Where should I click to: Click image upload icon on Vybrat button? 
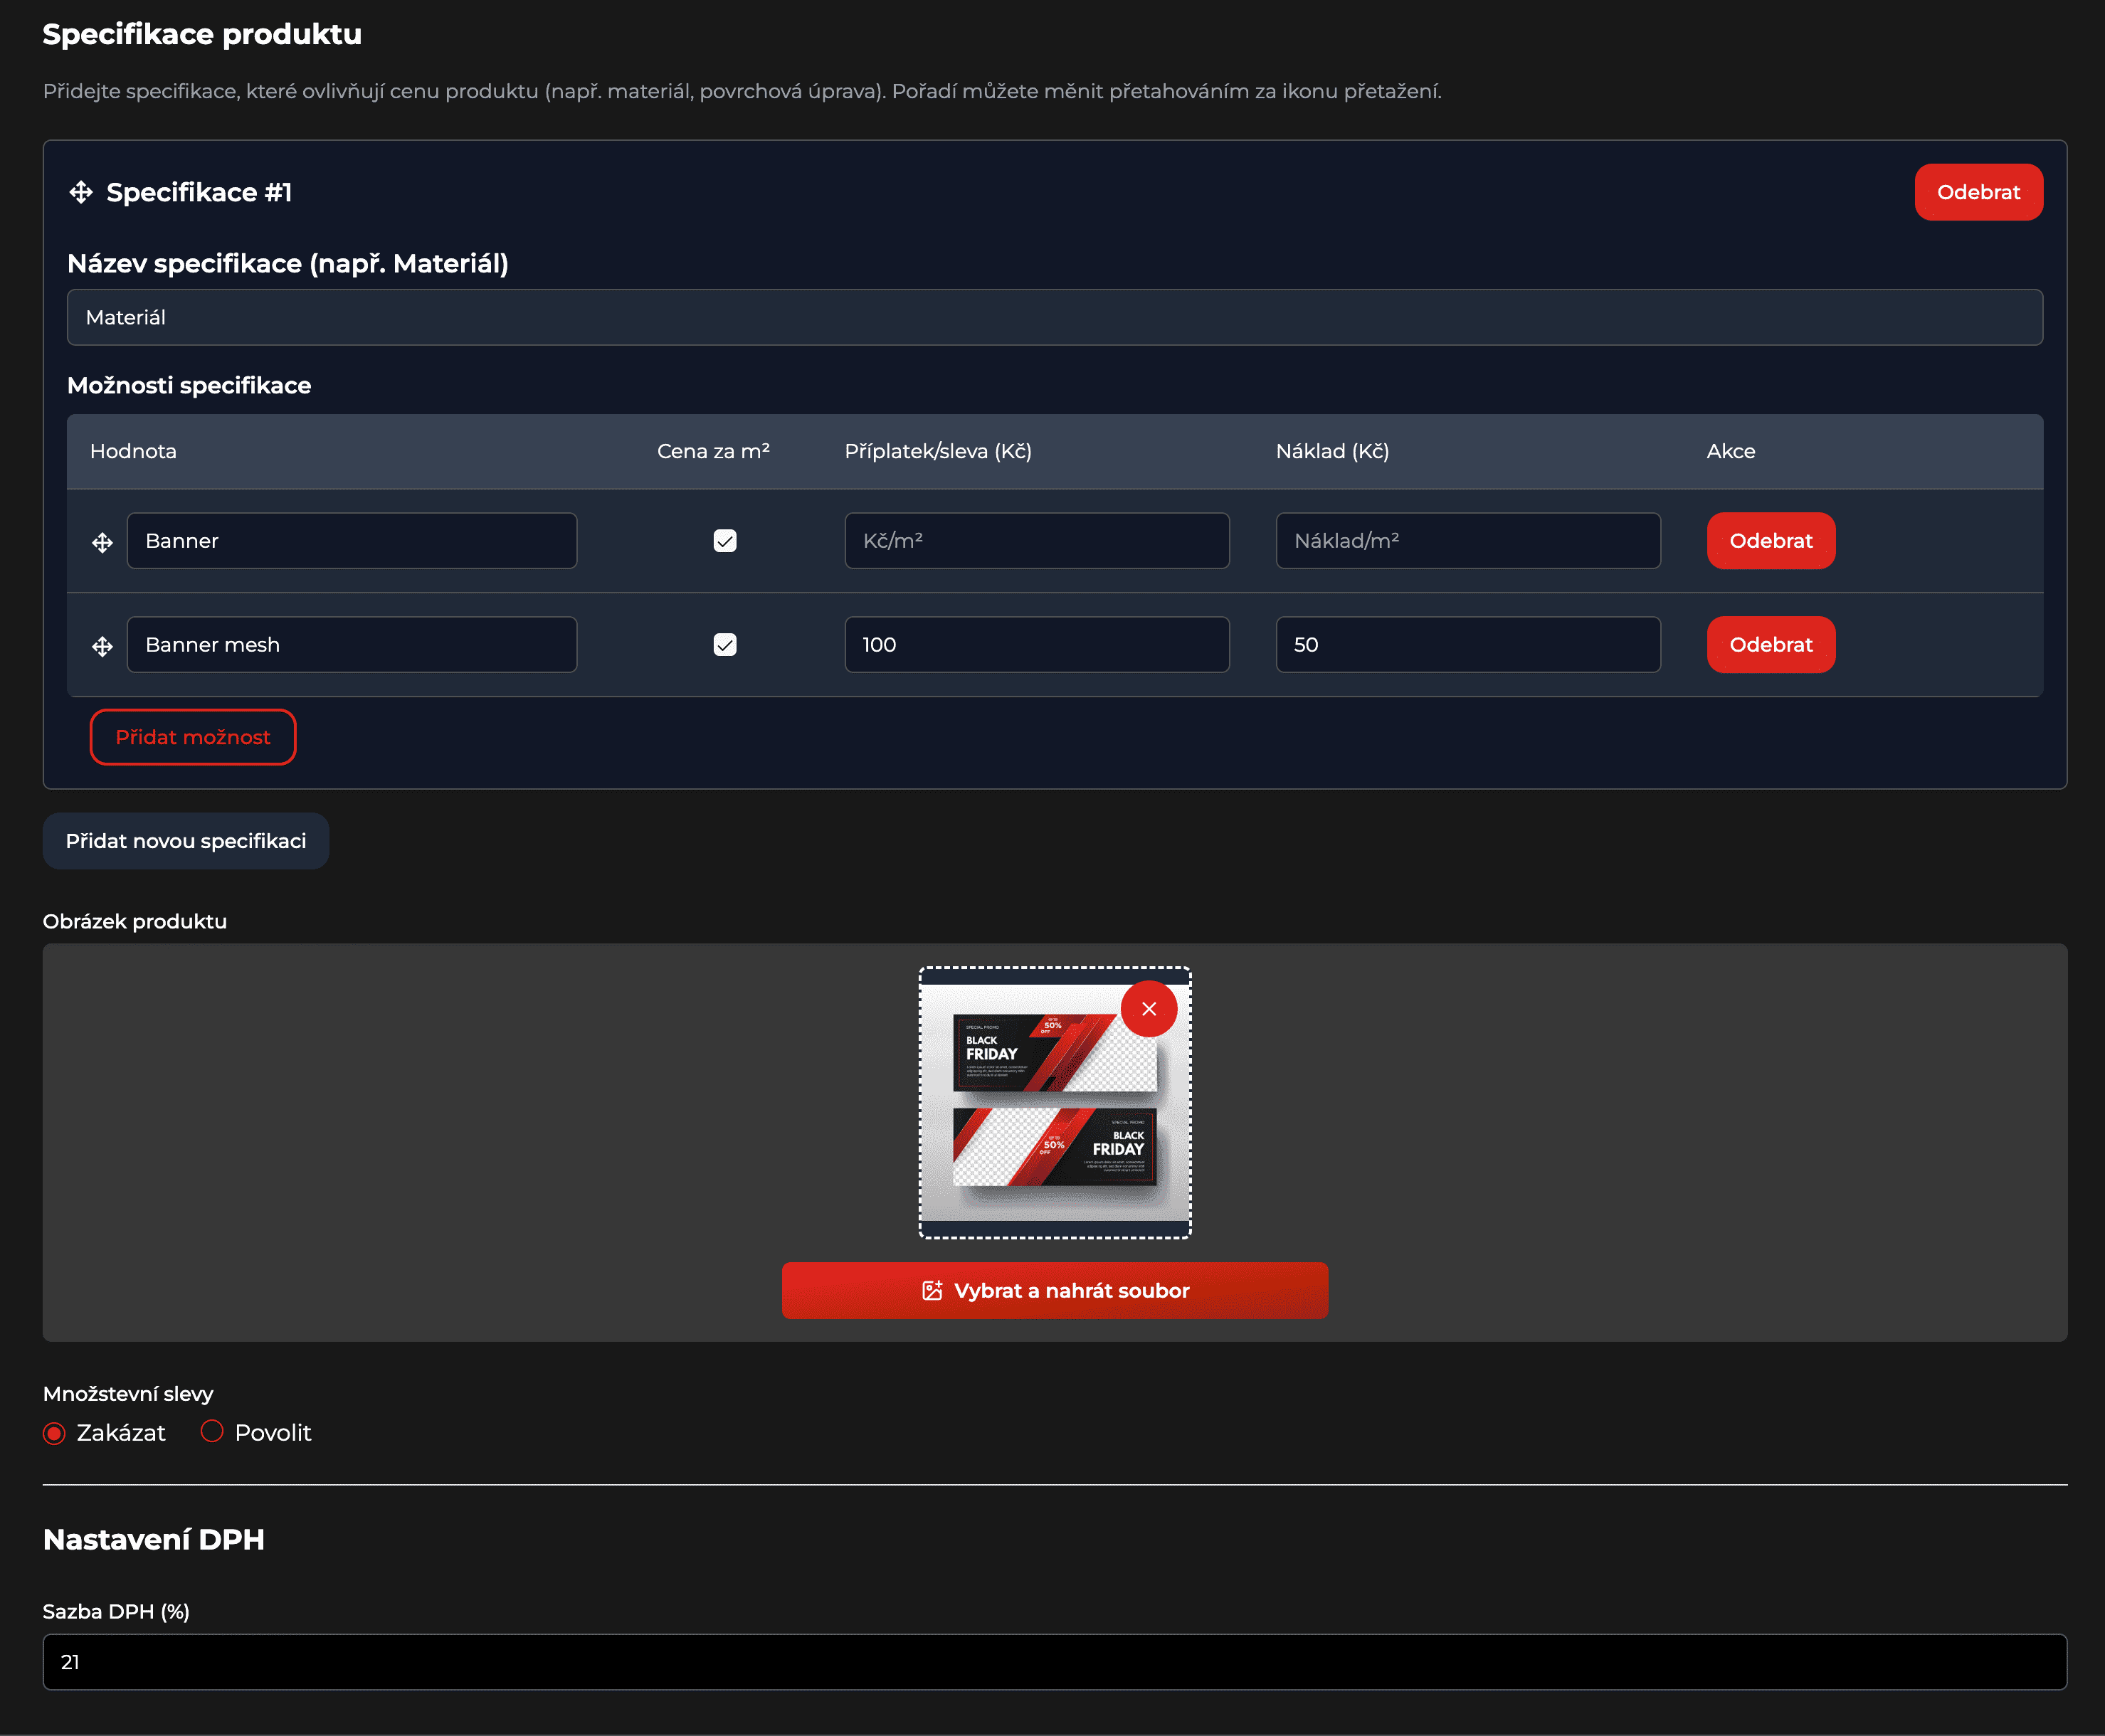(931, 1290)
